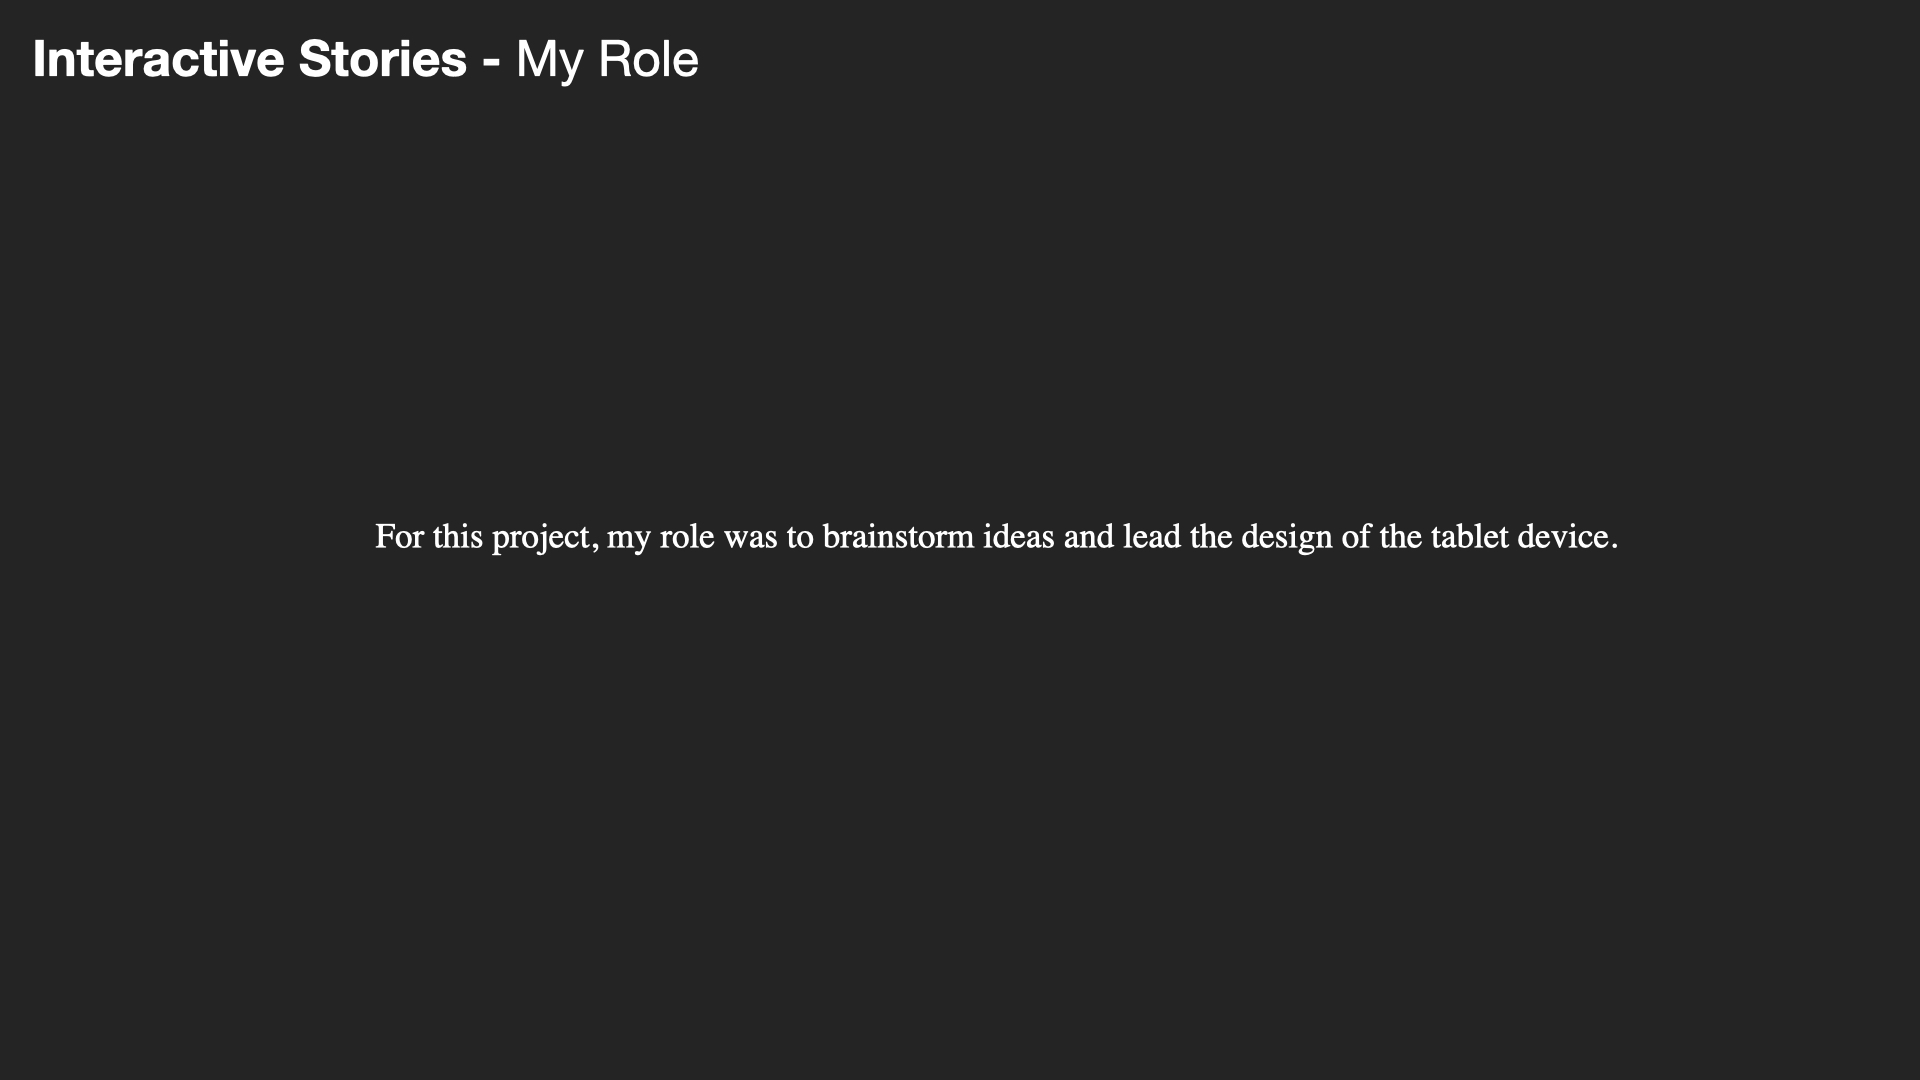Click the word "this" in the body sentence
The height and width of the screenshot is (1080, 1920).
tap(458, 537)
